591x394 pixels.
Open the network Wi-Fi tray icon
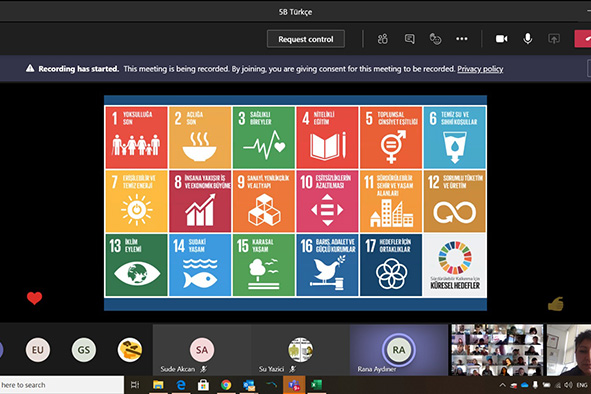558,385
